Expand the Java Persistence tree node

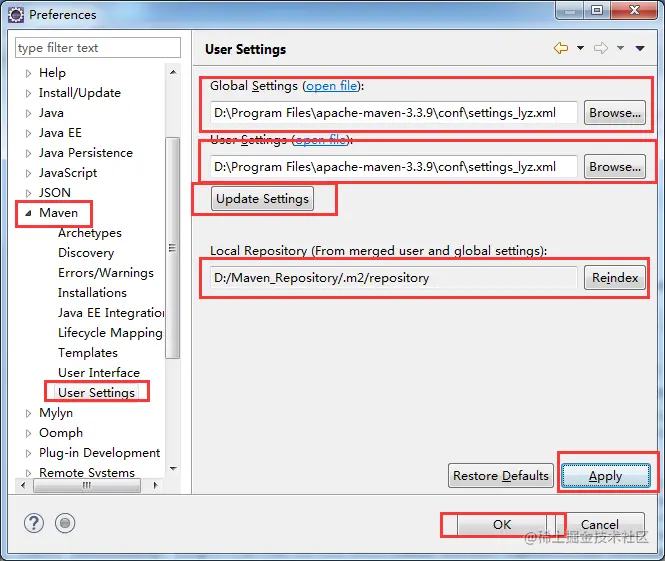(x=28, y=153)
